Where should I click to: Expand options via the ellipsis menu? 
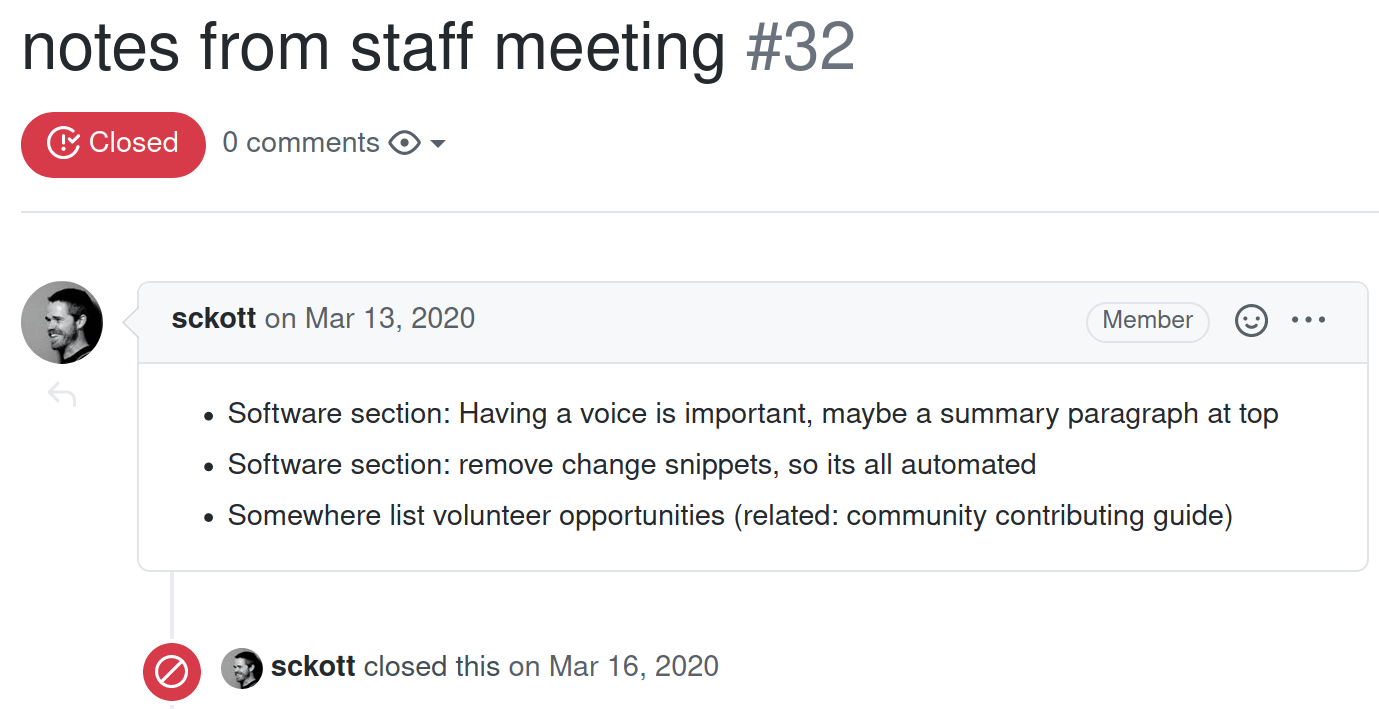pyautogui.click(x=1309, y=320)
